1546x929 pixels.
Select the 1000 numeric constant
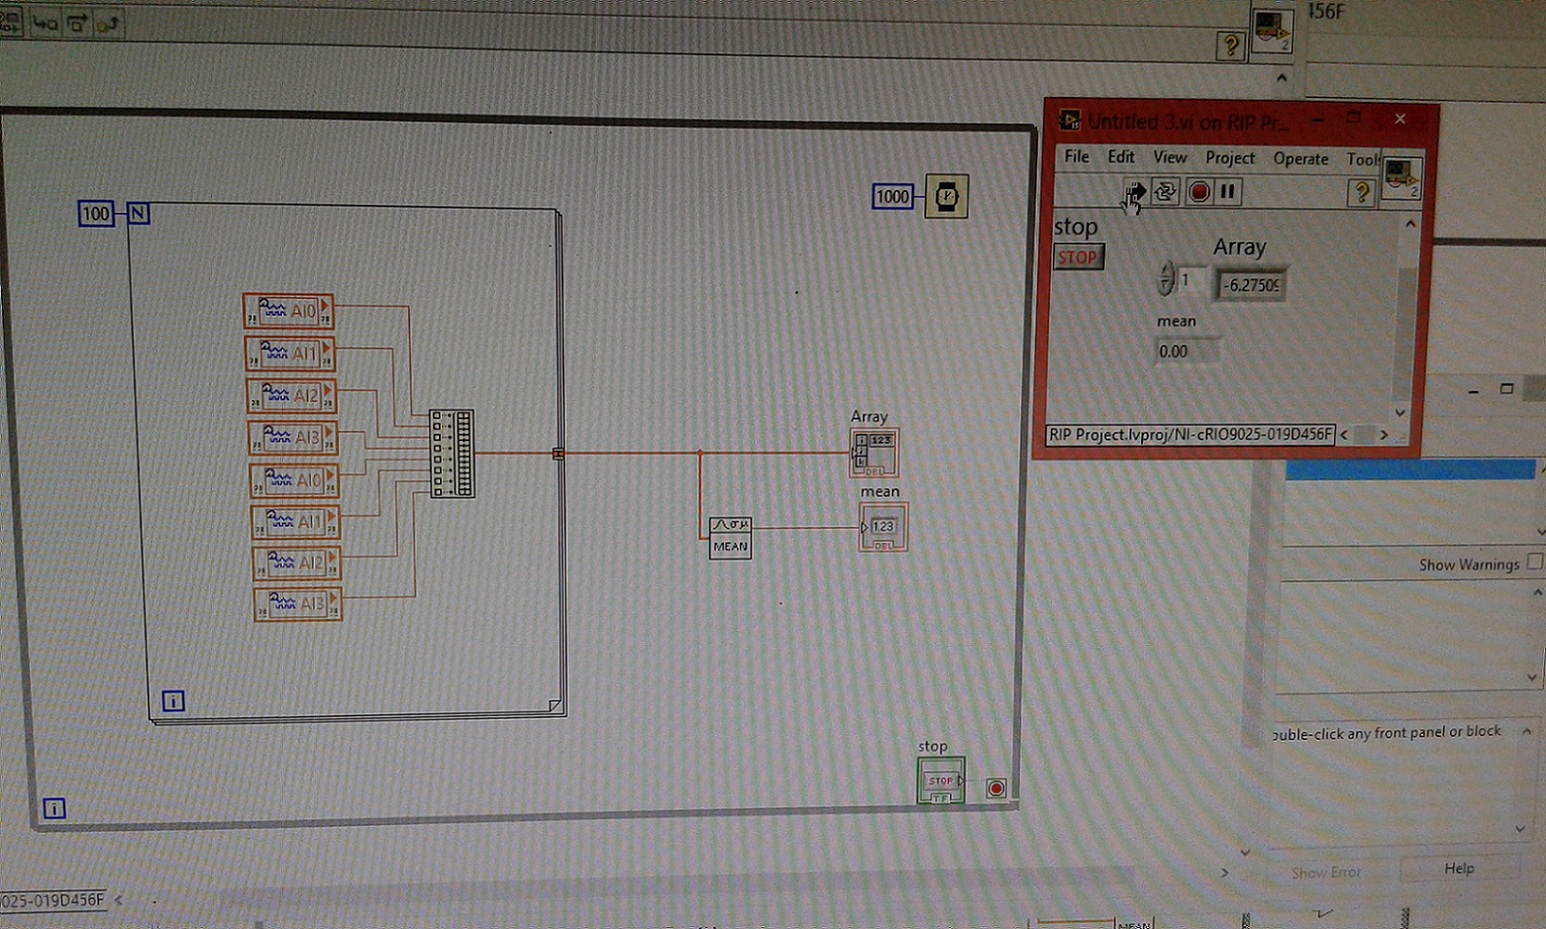[x=893, y=196]
